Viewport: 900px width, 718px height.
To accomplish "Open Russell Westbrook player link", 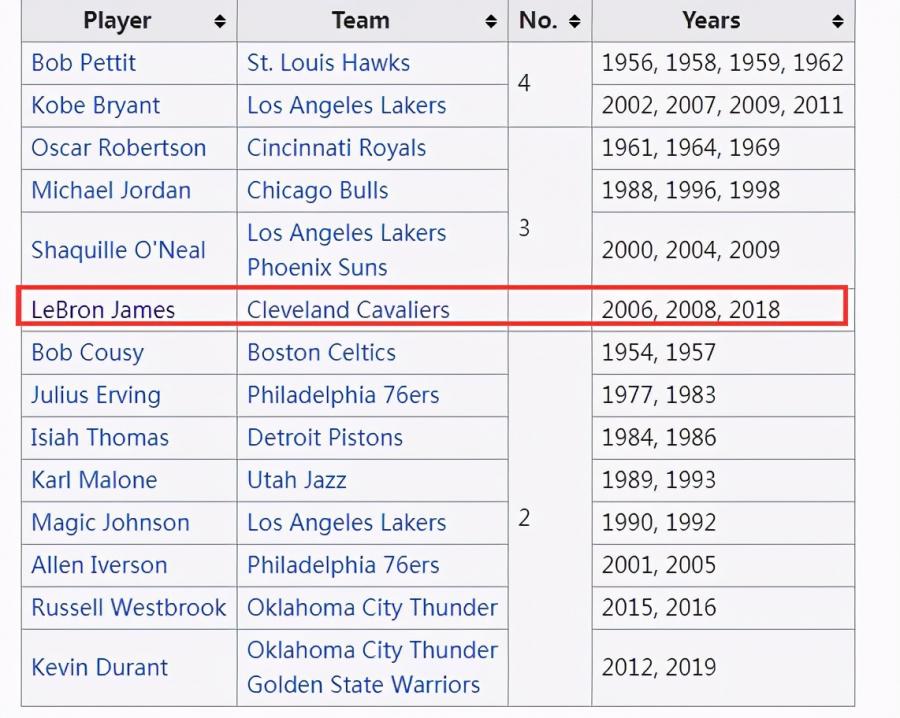I will click(129, 607).
